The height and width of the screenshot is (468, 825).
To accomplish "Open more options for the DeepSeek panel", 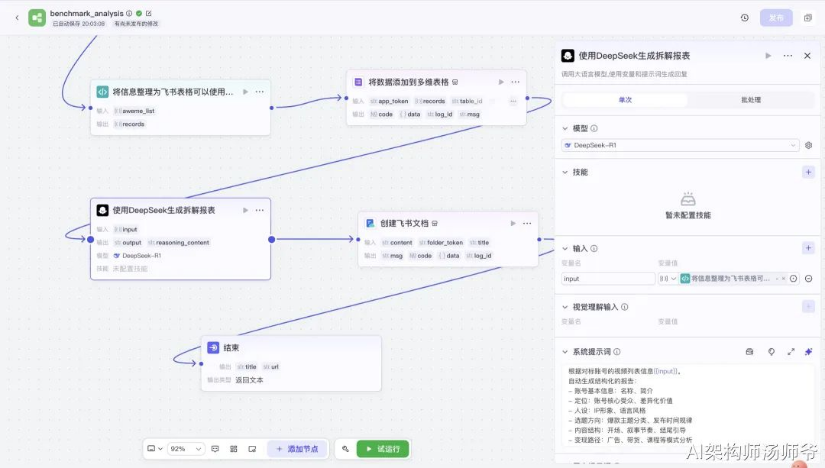I will (788, 56).
